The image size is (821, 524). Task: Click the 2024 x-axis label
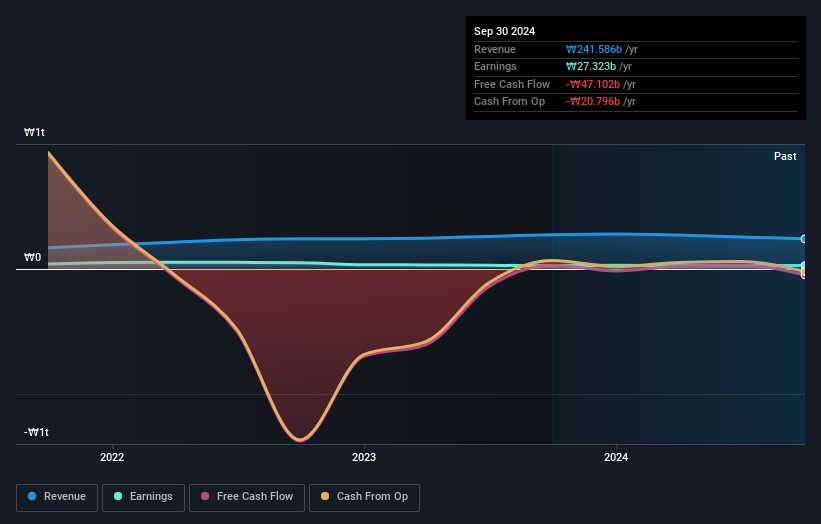[616, 457]
